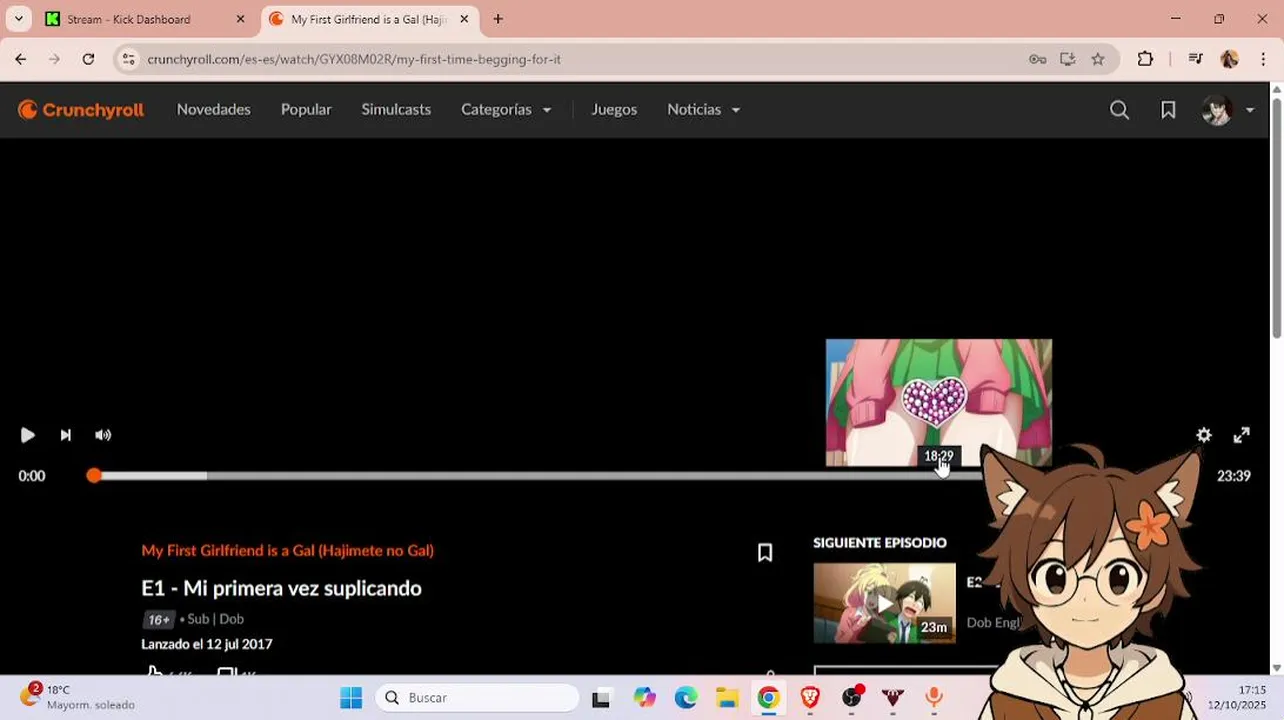
Task: Open Simulcasts page
Action: coord(396,110)
